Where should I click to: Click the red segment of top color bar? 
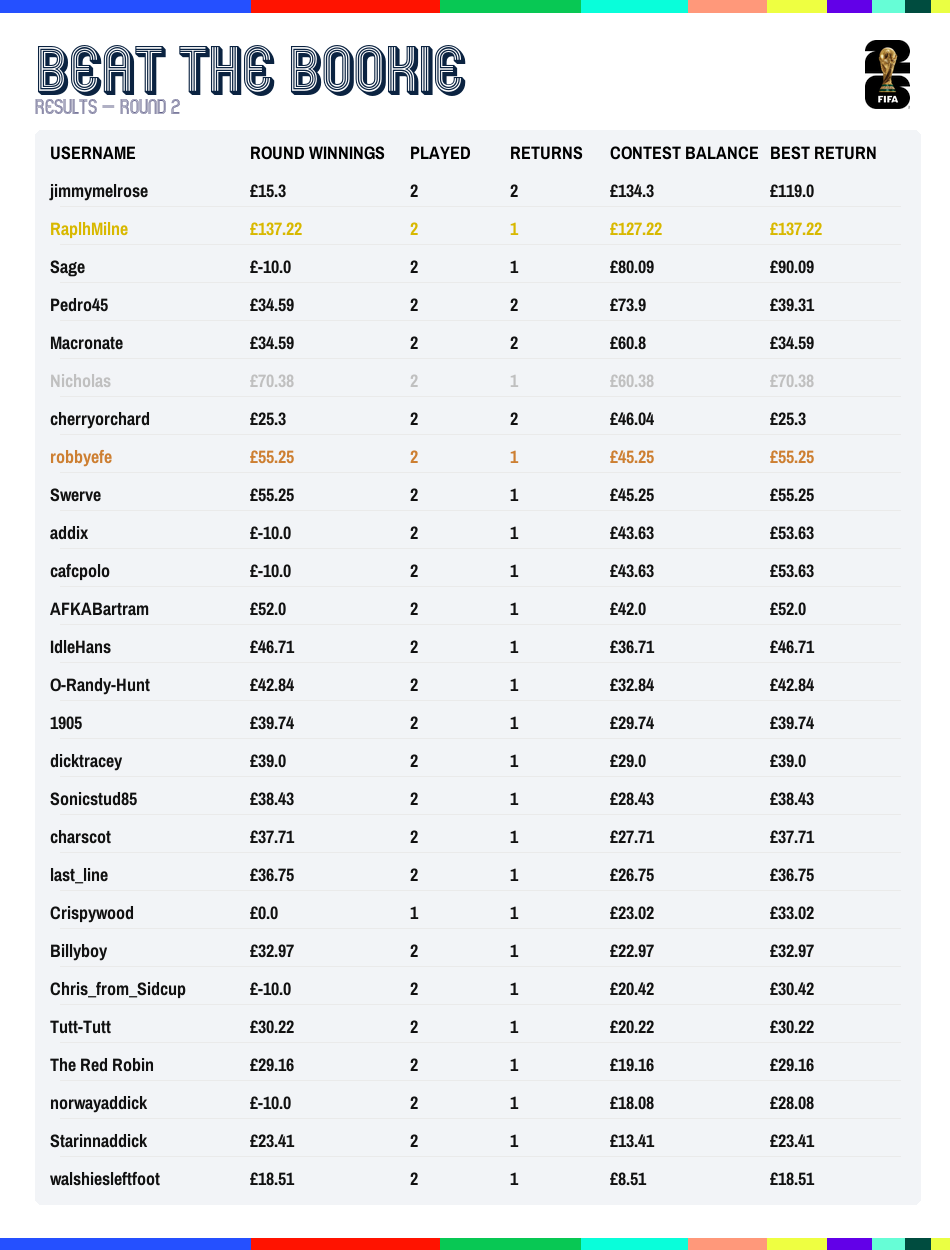[x=345, y=6]
